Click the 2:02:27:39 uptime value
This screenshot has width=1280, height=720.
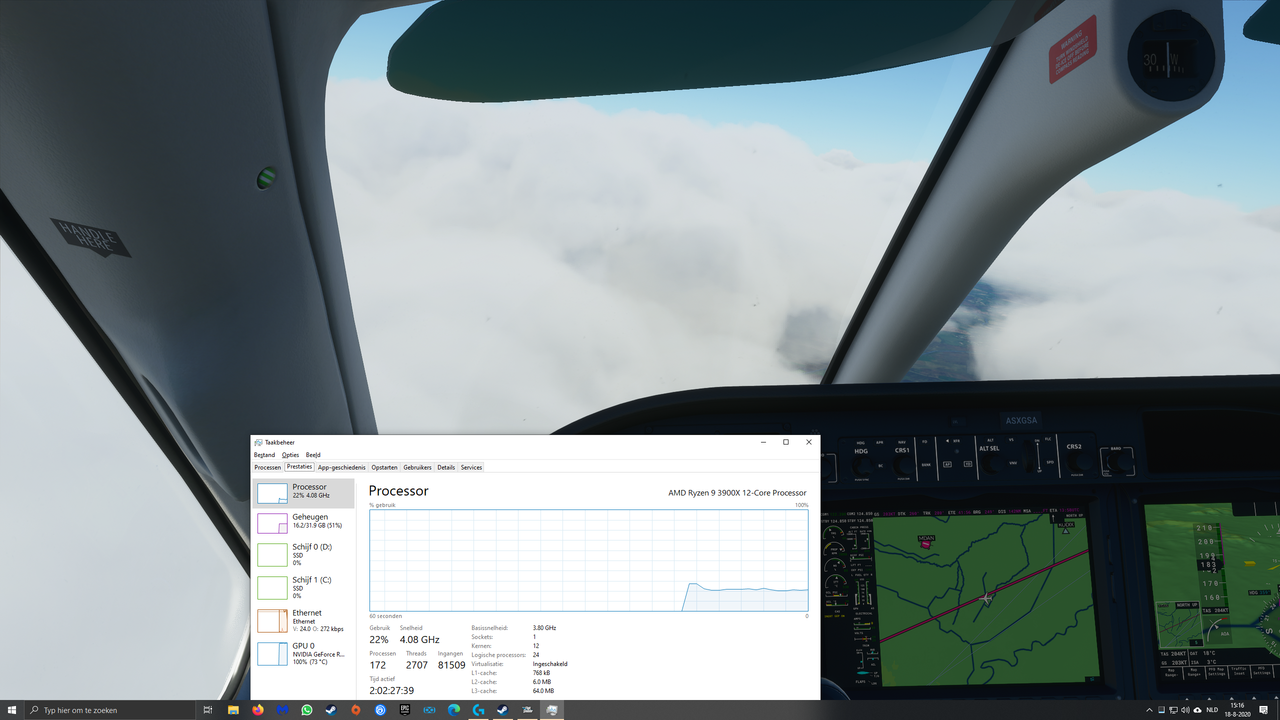pyautogui.click(x=392, y=691)
